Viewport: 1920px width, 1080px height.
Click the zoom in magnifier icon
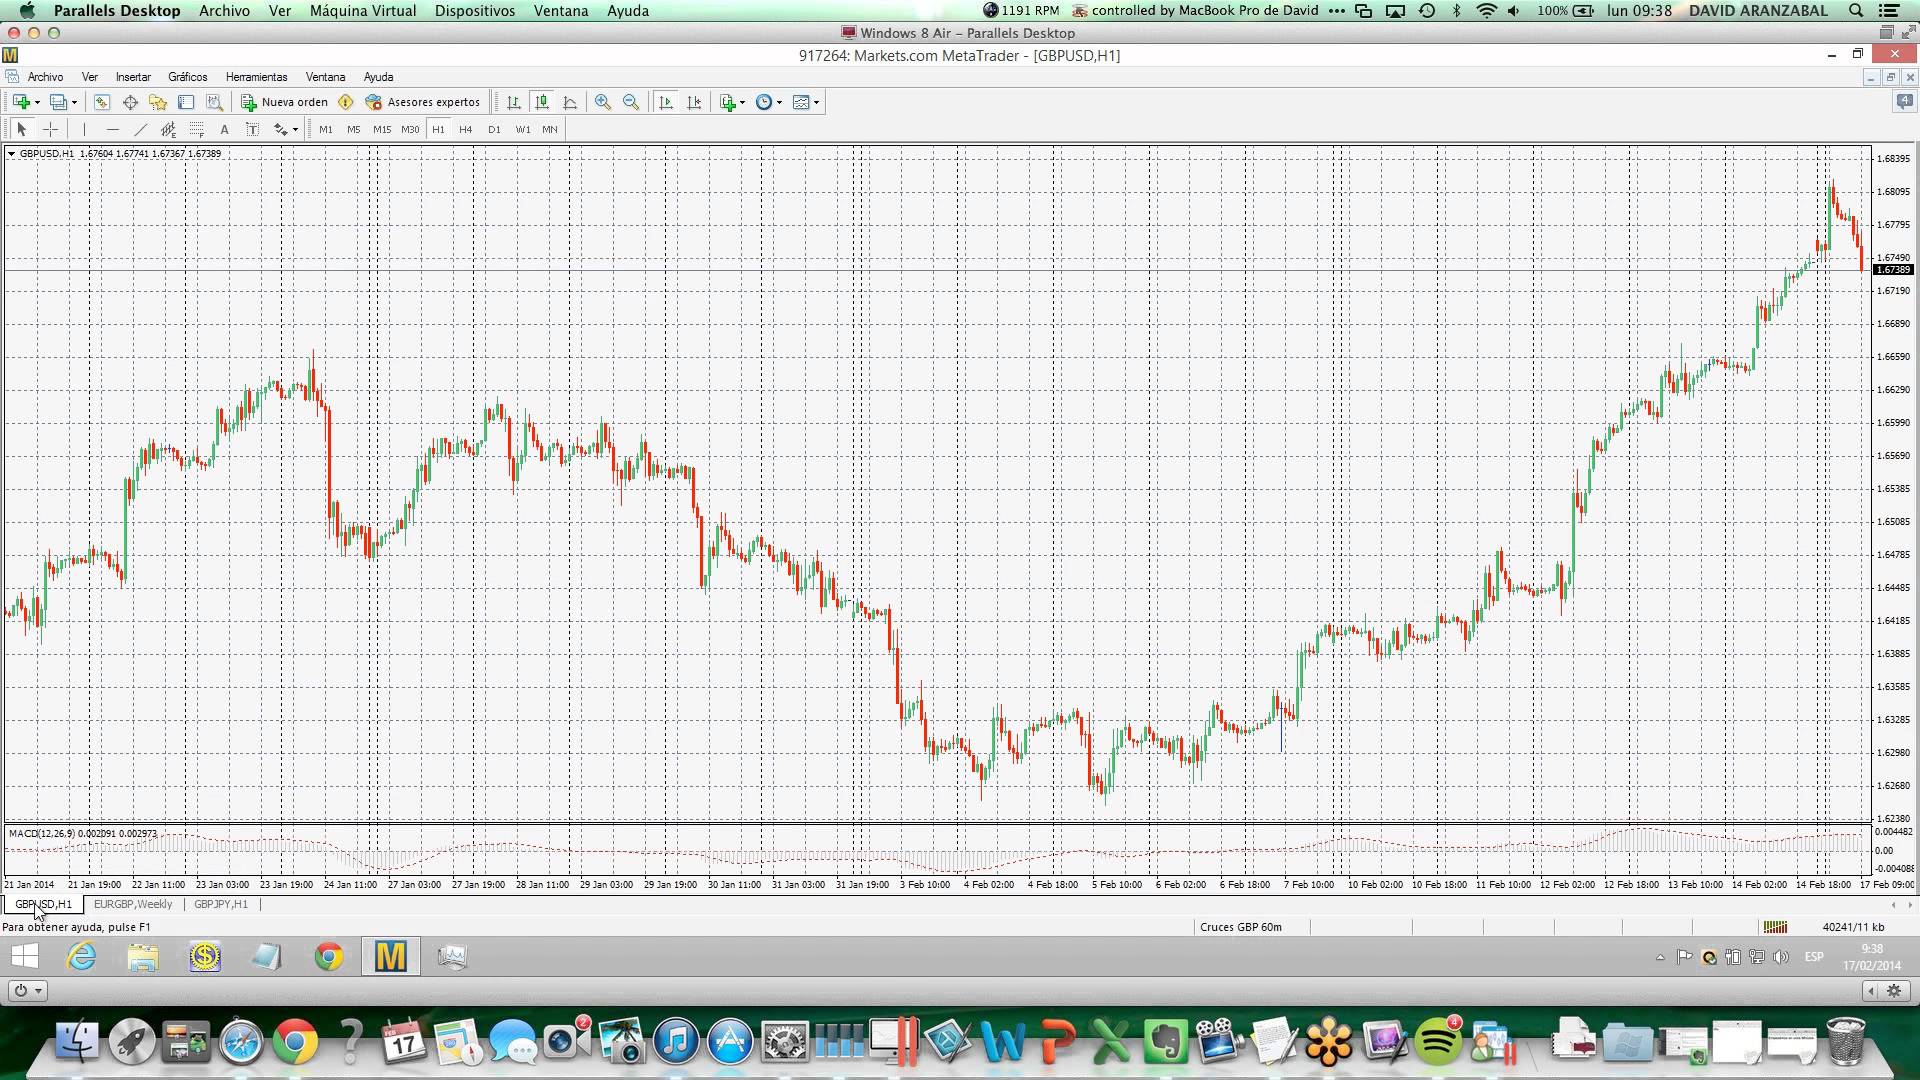[x=603, y=102]
